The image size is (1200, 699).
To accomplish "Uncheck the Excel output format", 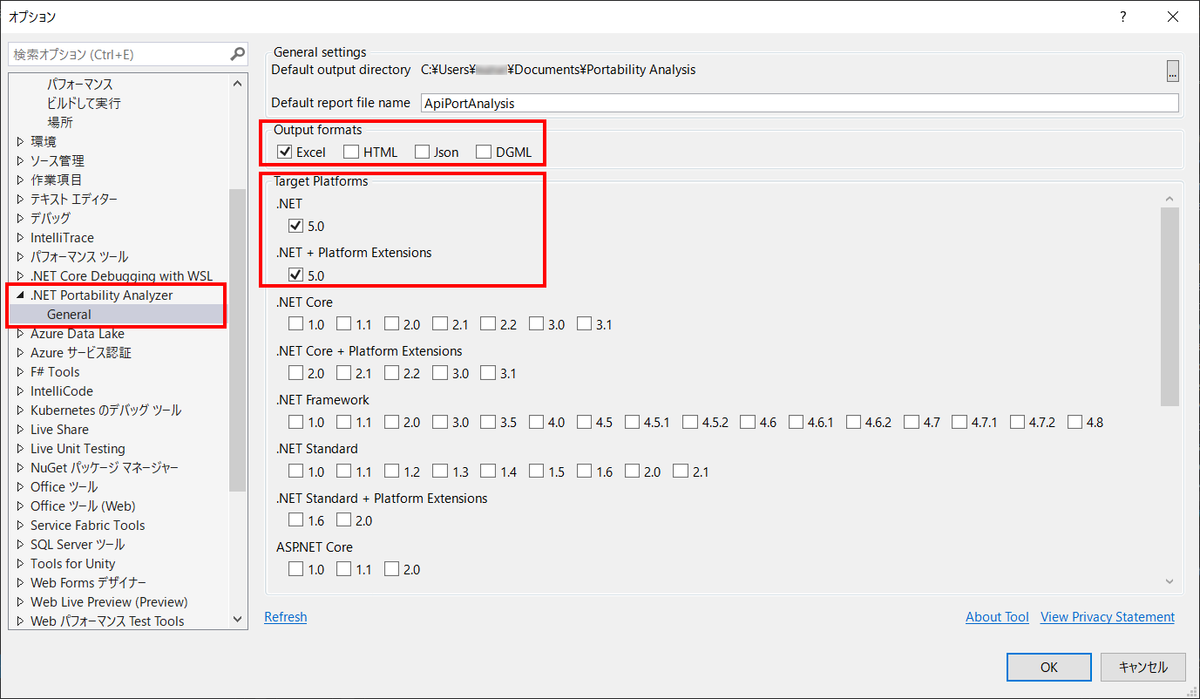I will click(x=285, y=152).
